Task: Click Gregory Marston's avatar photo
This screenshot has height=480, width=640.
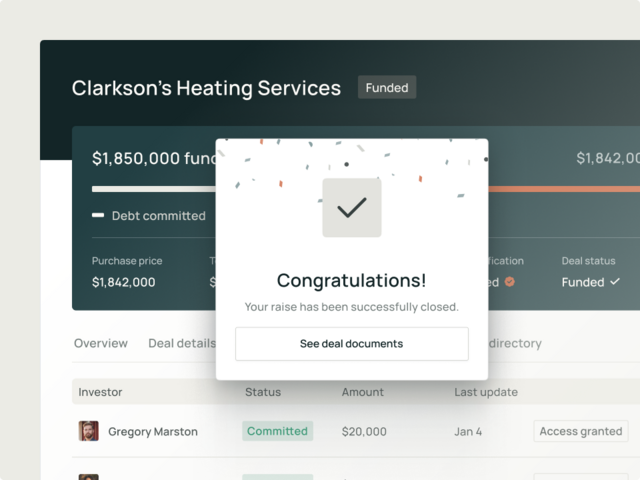Action: (x=89, y=431)
